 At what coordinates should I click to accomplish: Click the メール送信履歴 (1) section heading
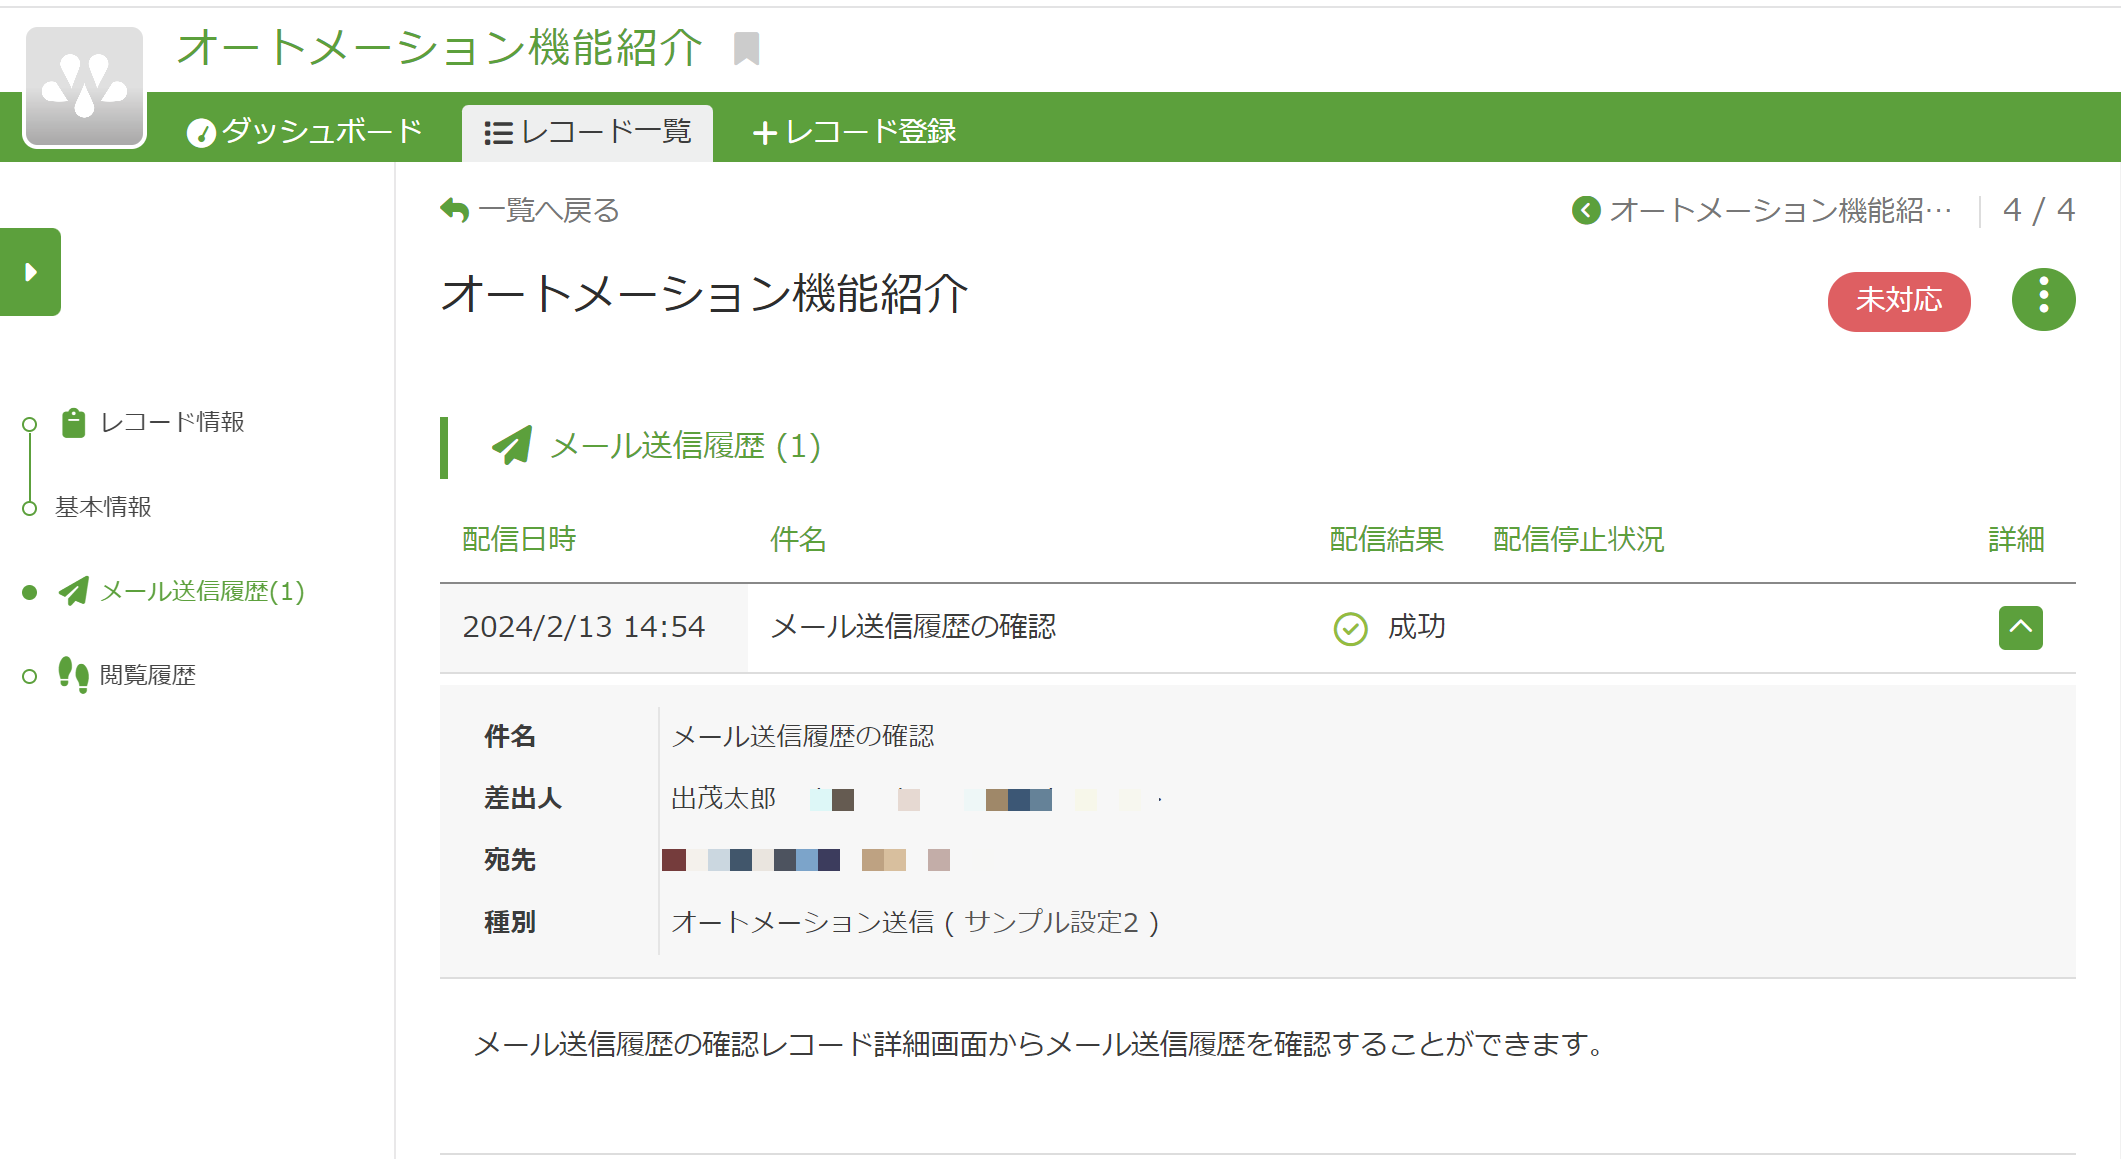point(686,446)
